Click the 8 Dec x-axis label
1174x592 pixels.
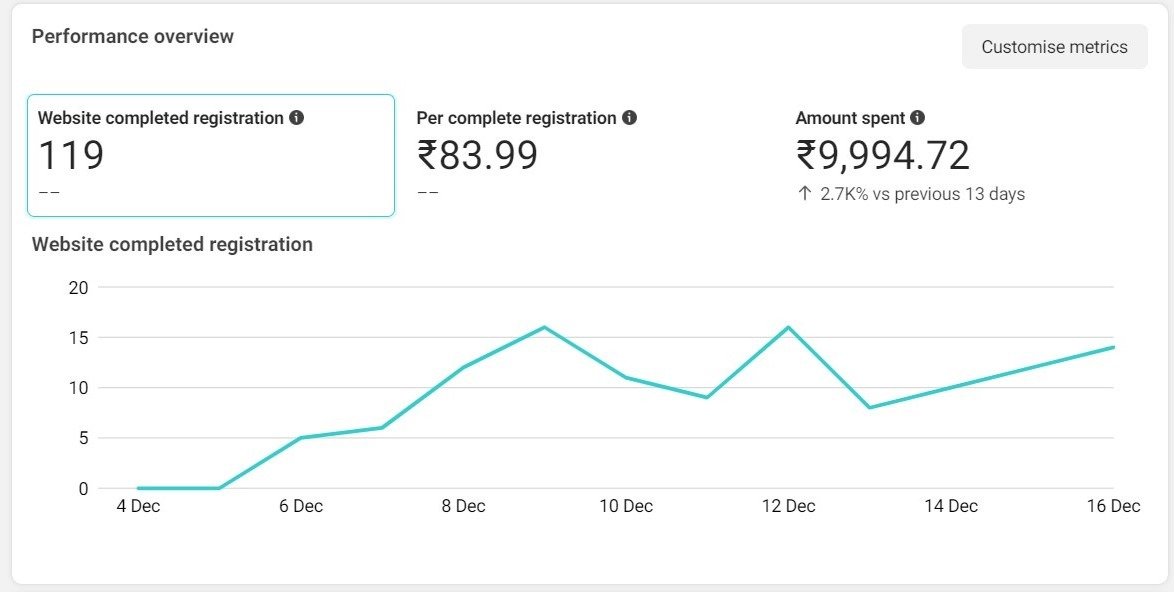point(463,506)
